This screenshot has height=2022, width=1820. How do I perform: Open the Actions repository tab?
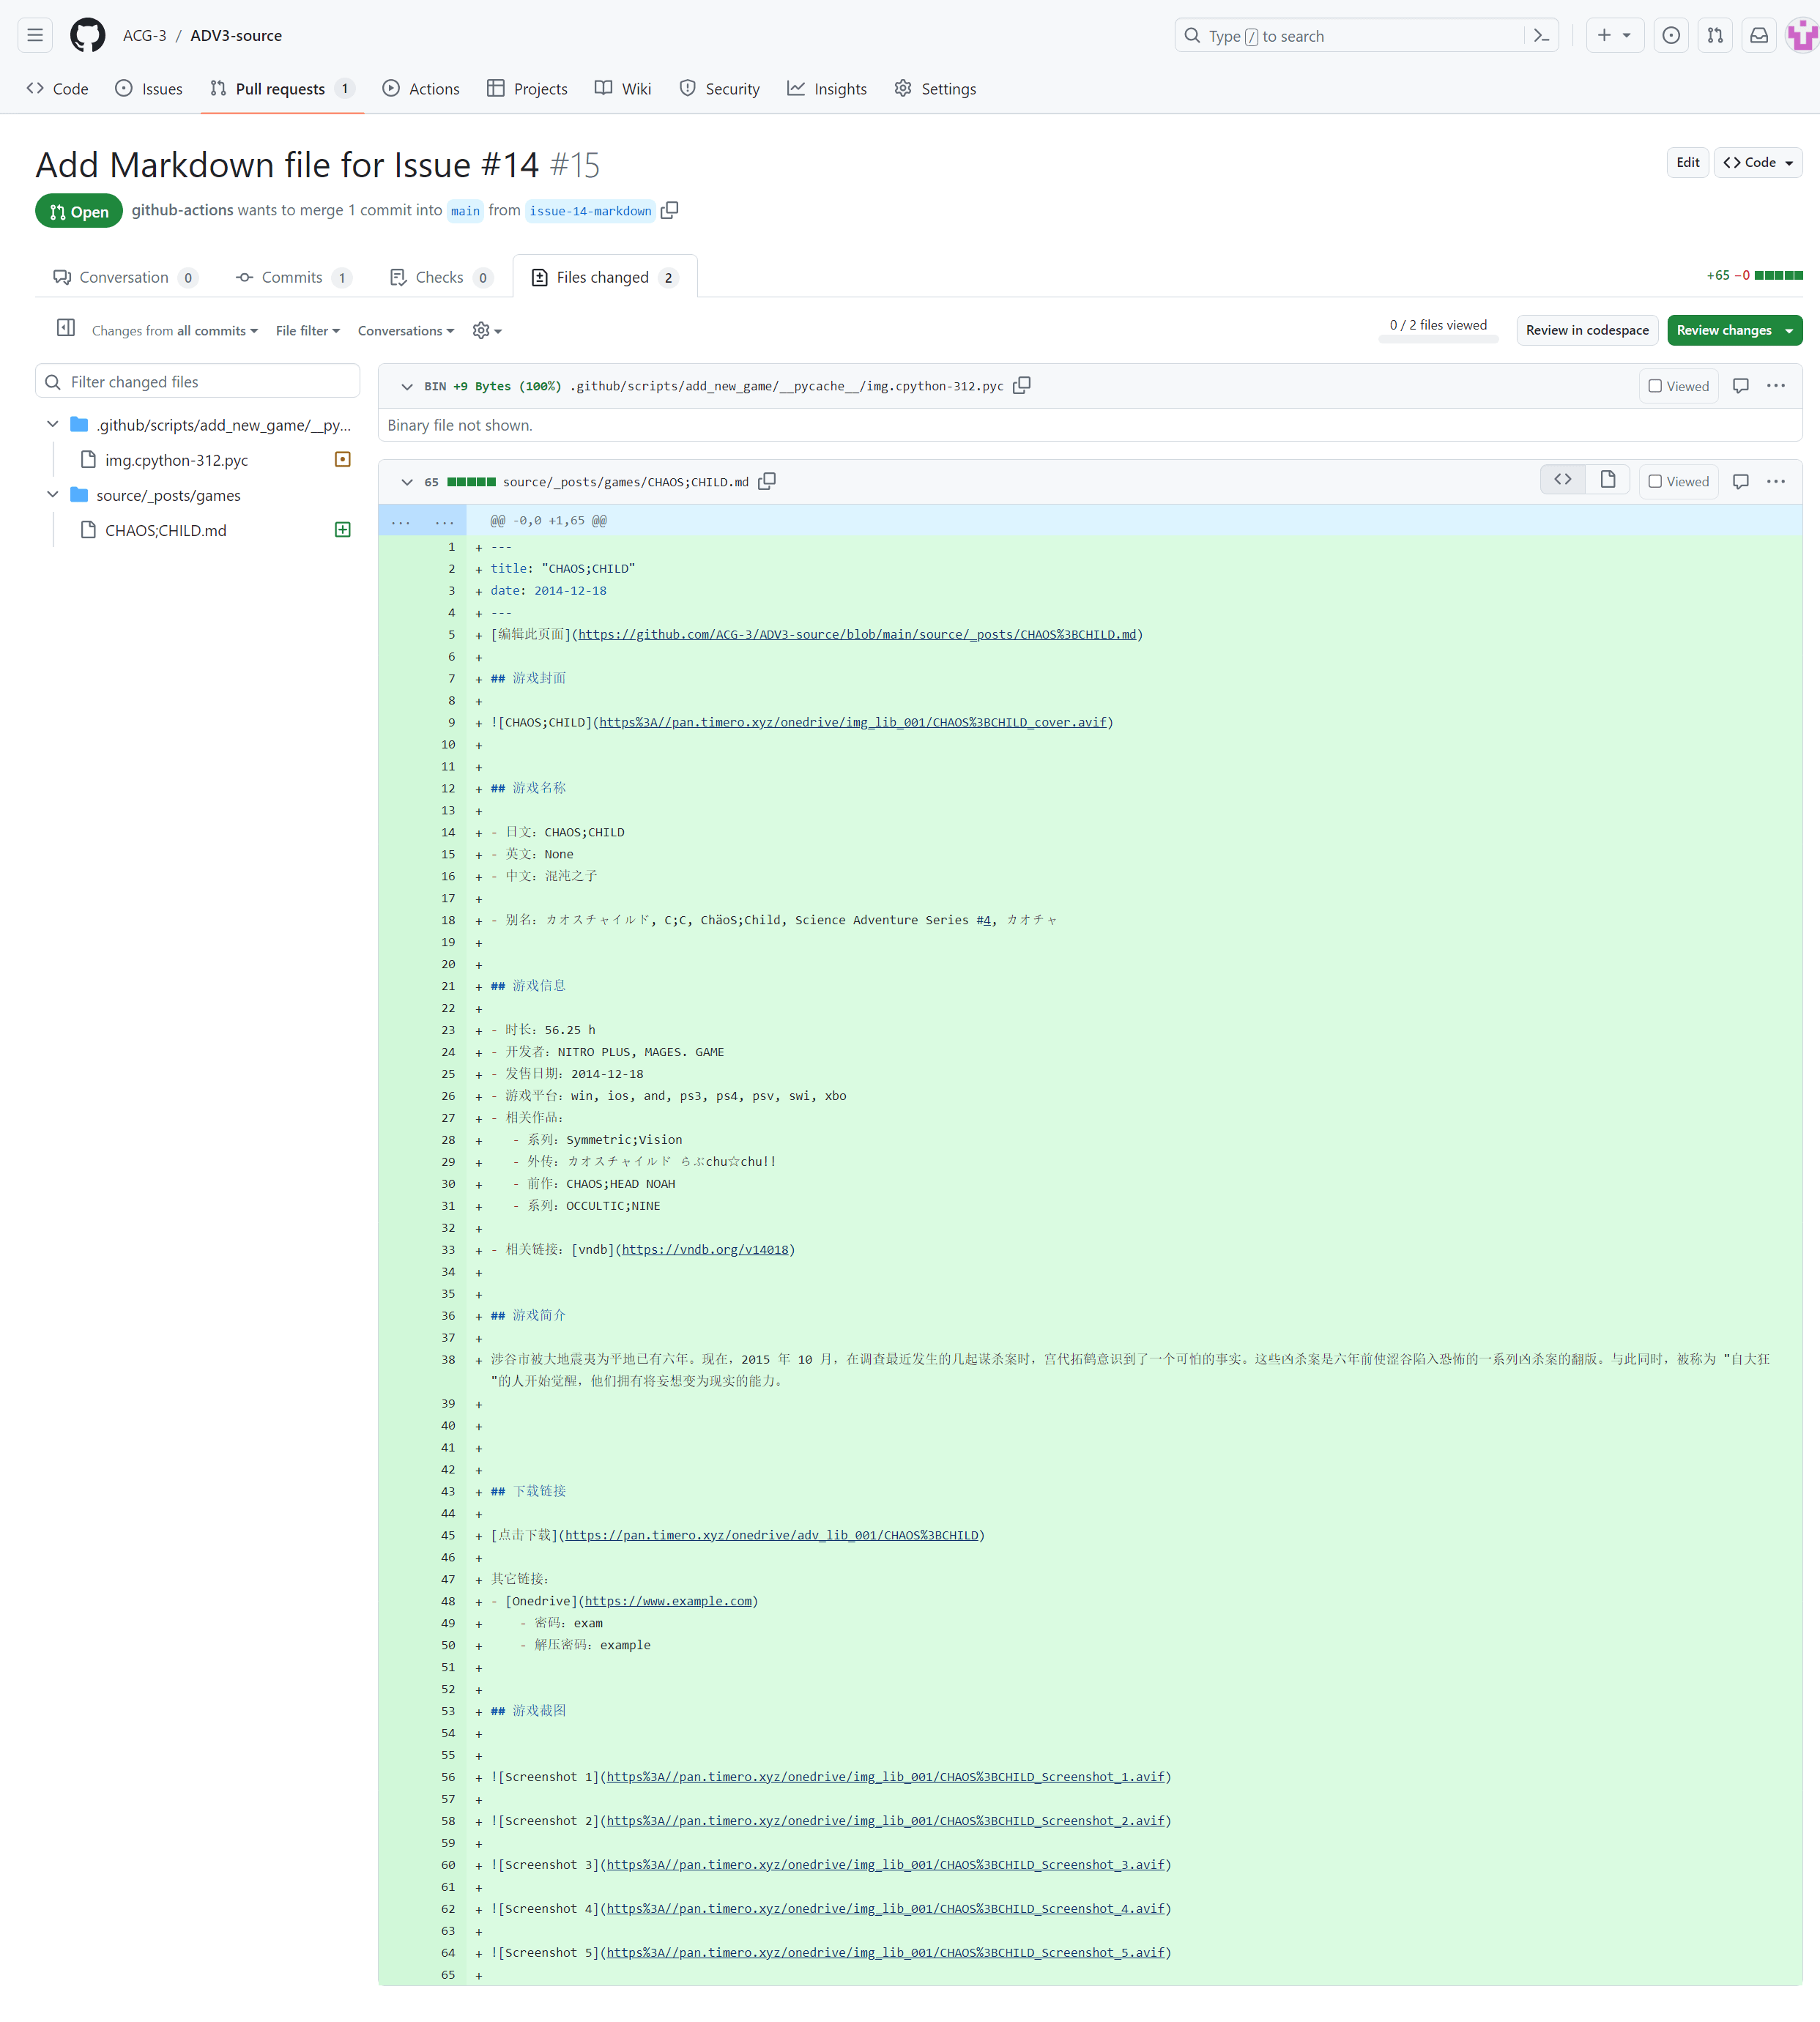pyautogui.click(x=421, y=88)
